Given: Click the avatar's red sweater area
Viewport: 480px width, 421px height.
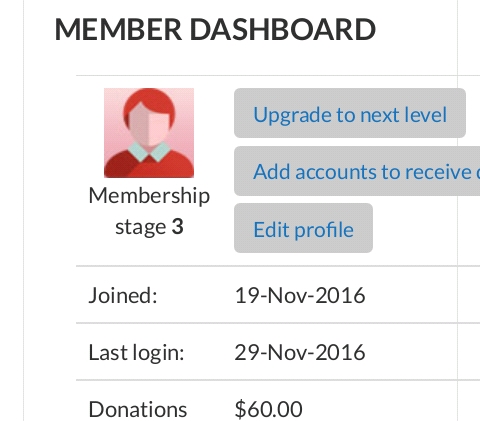Looking at the screenshot, I should 149,165.
